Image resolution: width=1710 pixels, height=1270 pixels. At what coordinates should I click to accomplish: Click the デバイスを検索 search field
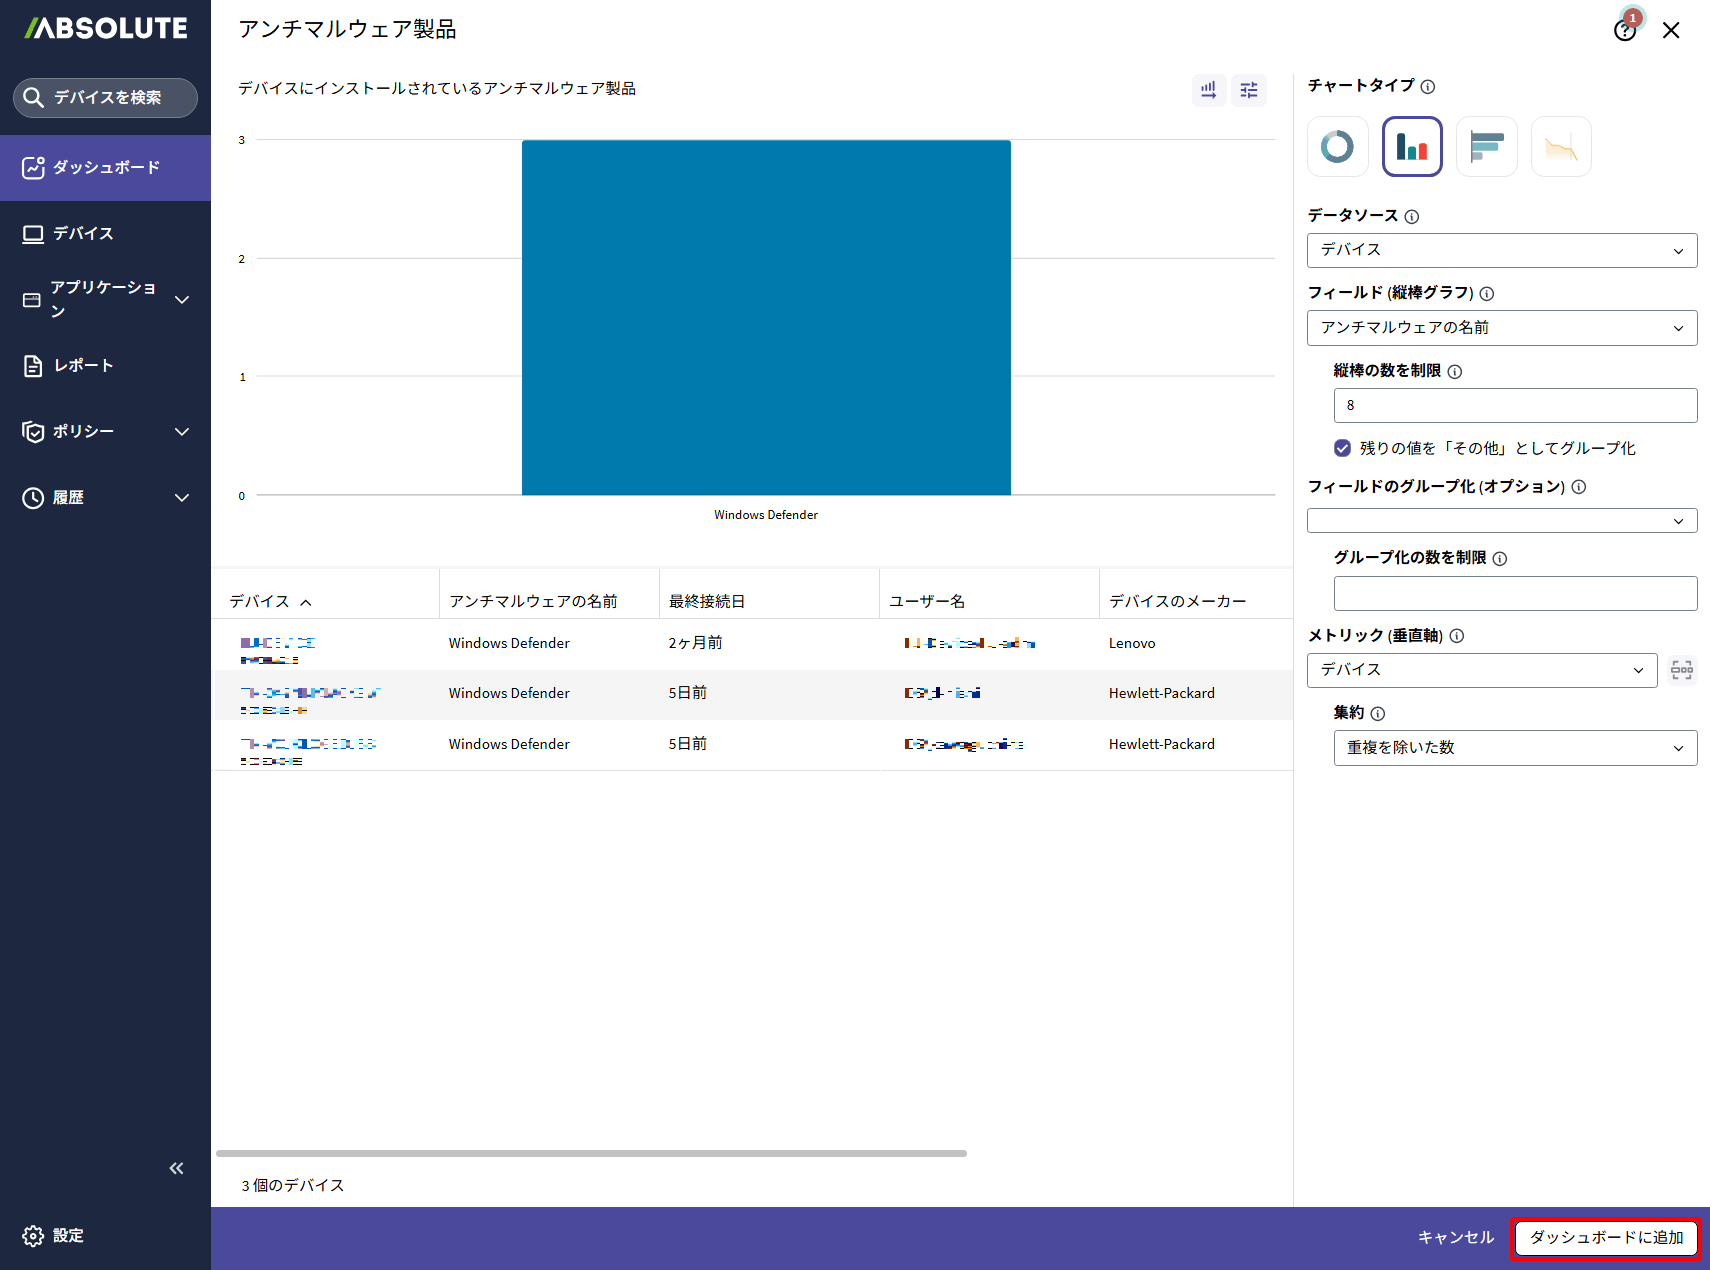point(105,98)
